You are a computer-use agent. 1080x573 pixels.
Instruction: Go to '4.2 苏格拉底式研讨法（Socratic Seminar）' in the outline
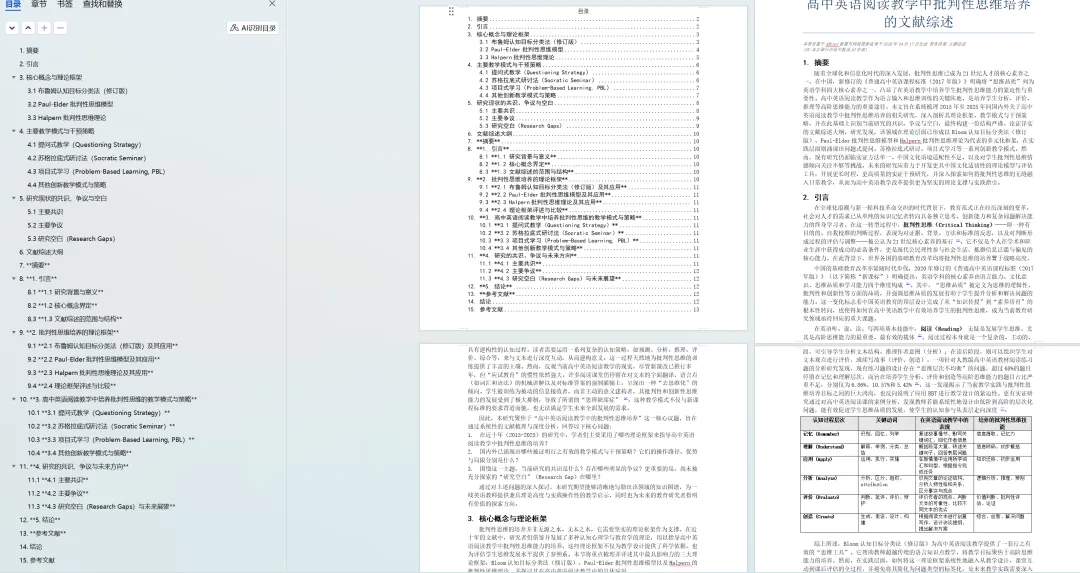(x=86, y=158)
